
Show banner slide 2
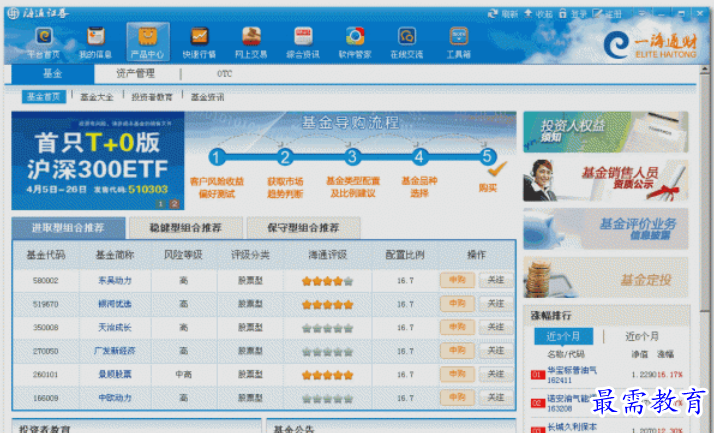point(174,204)
